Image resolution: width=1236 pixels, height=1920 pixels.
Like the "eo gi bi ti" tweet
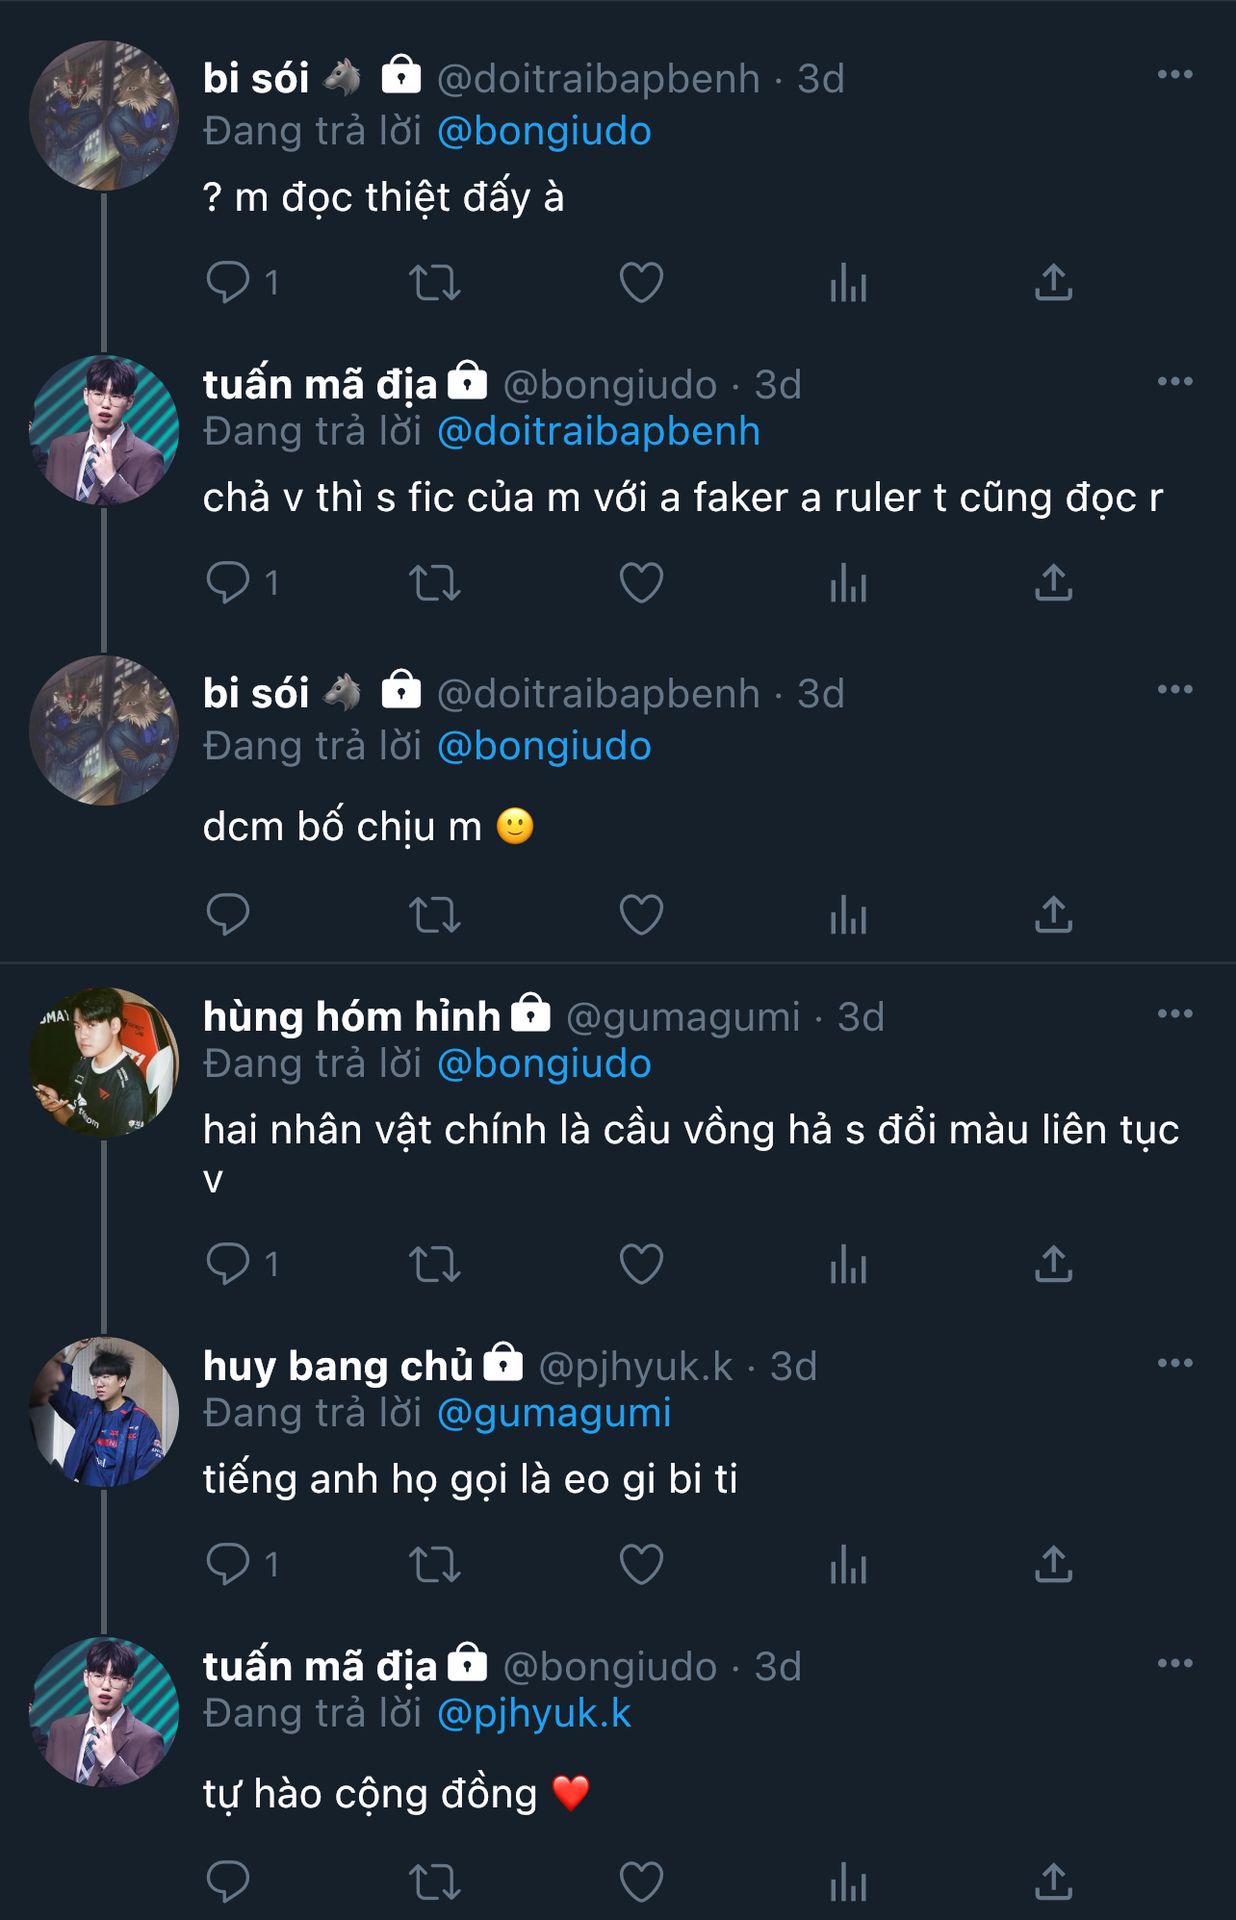(641, 1565)
